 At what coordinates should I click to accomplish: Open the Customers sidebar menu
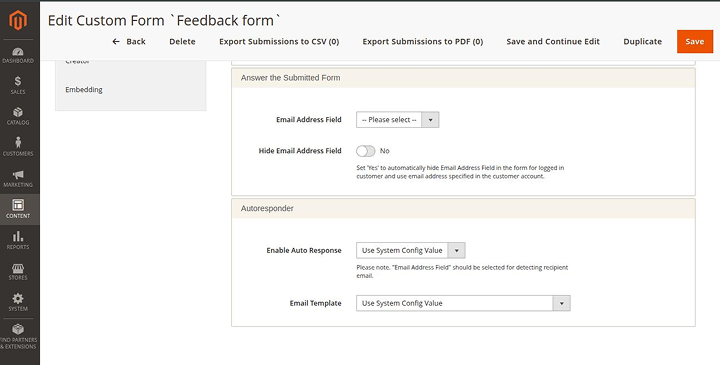coord(18,147)
